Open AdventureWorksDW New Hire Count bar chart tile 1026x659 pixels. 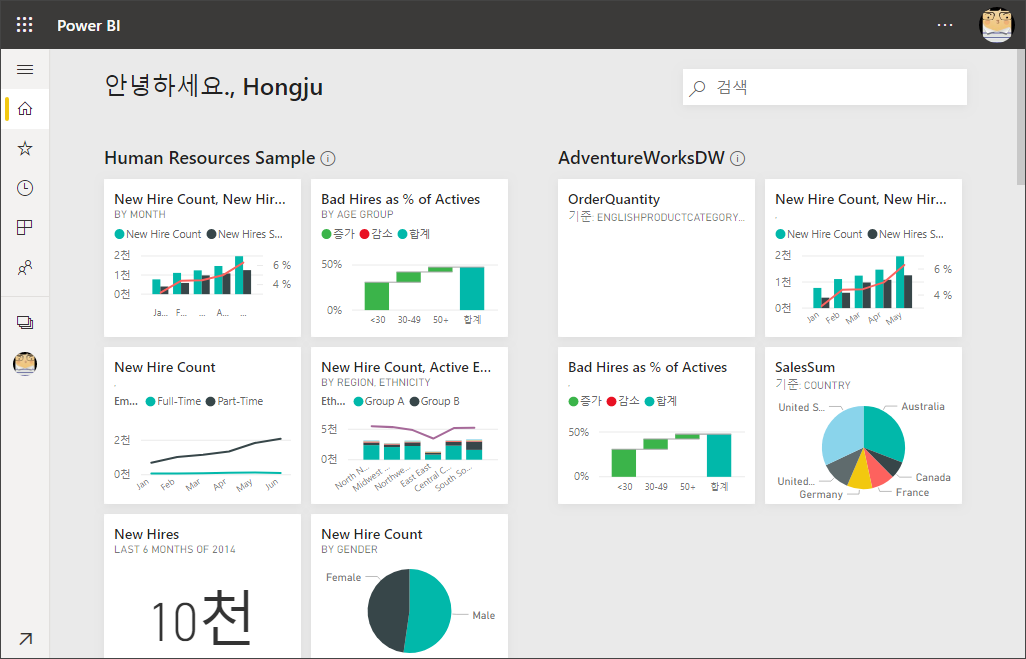[x=863, y=258]
